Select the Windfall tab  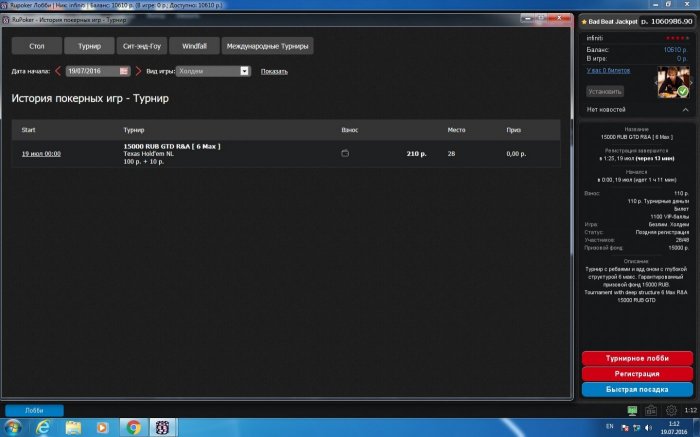[194, 46]
